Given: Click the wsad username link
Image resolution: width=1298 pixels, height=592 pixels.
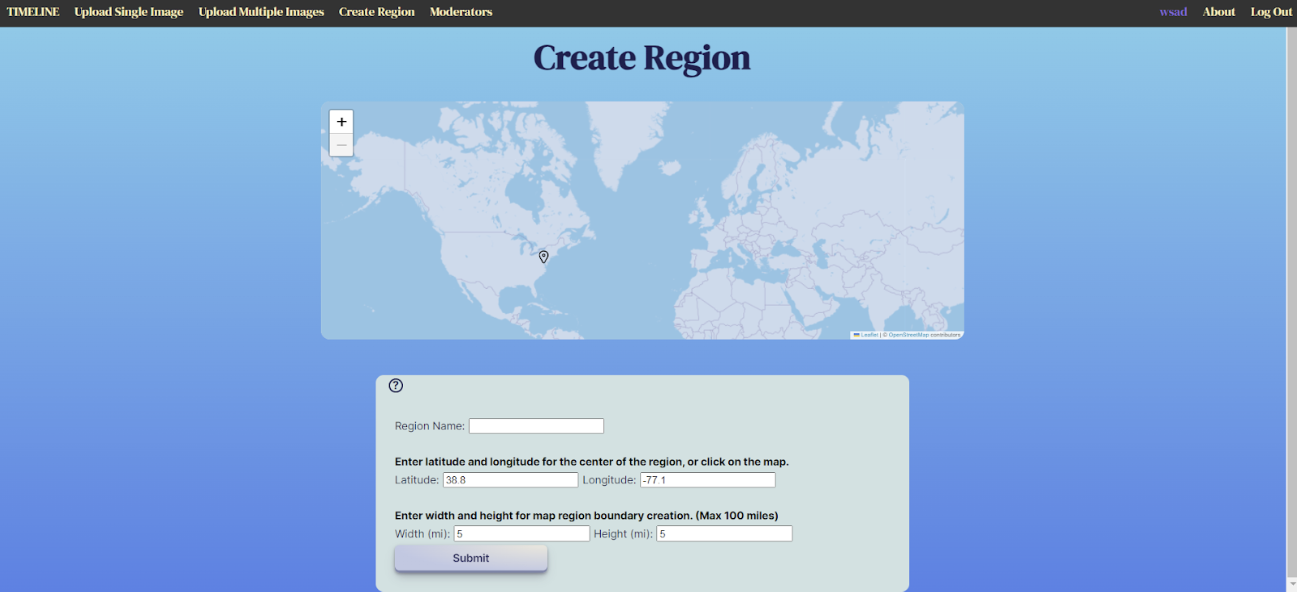Looking at the screenshot, I should pos(1173,12).
